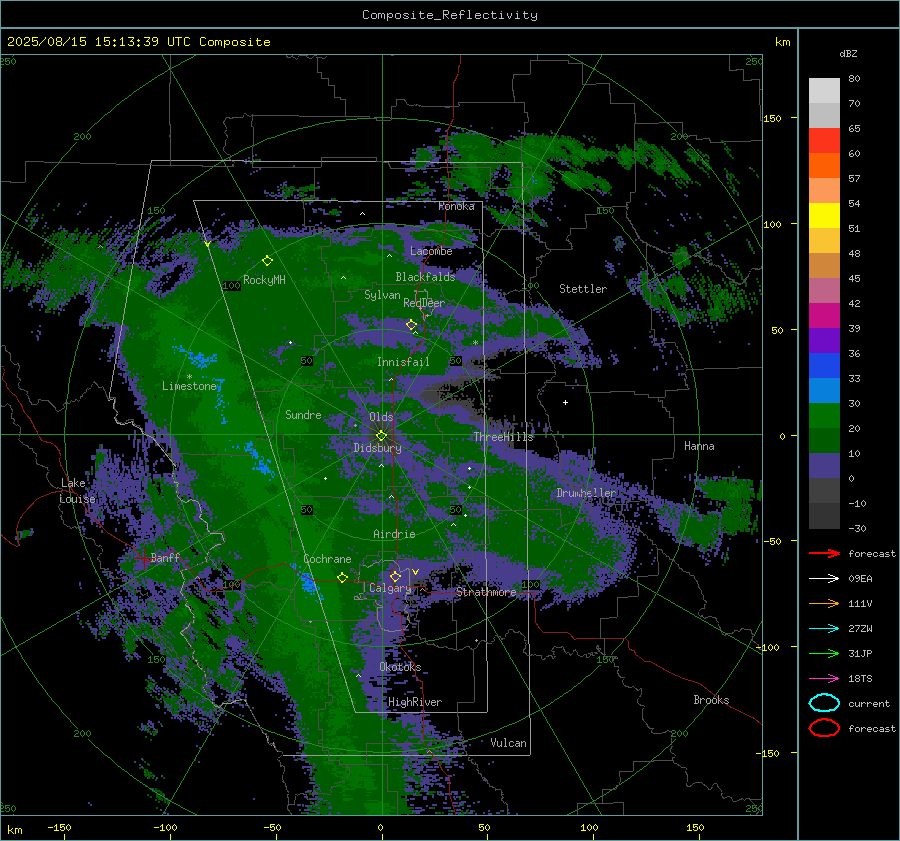Click the Ponoka label
Image resolution: width=900 pixels, height=841 pixels.
pyautogui.click(x=456, y=206)
